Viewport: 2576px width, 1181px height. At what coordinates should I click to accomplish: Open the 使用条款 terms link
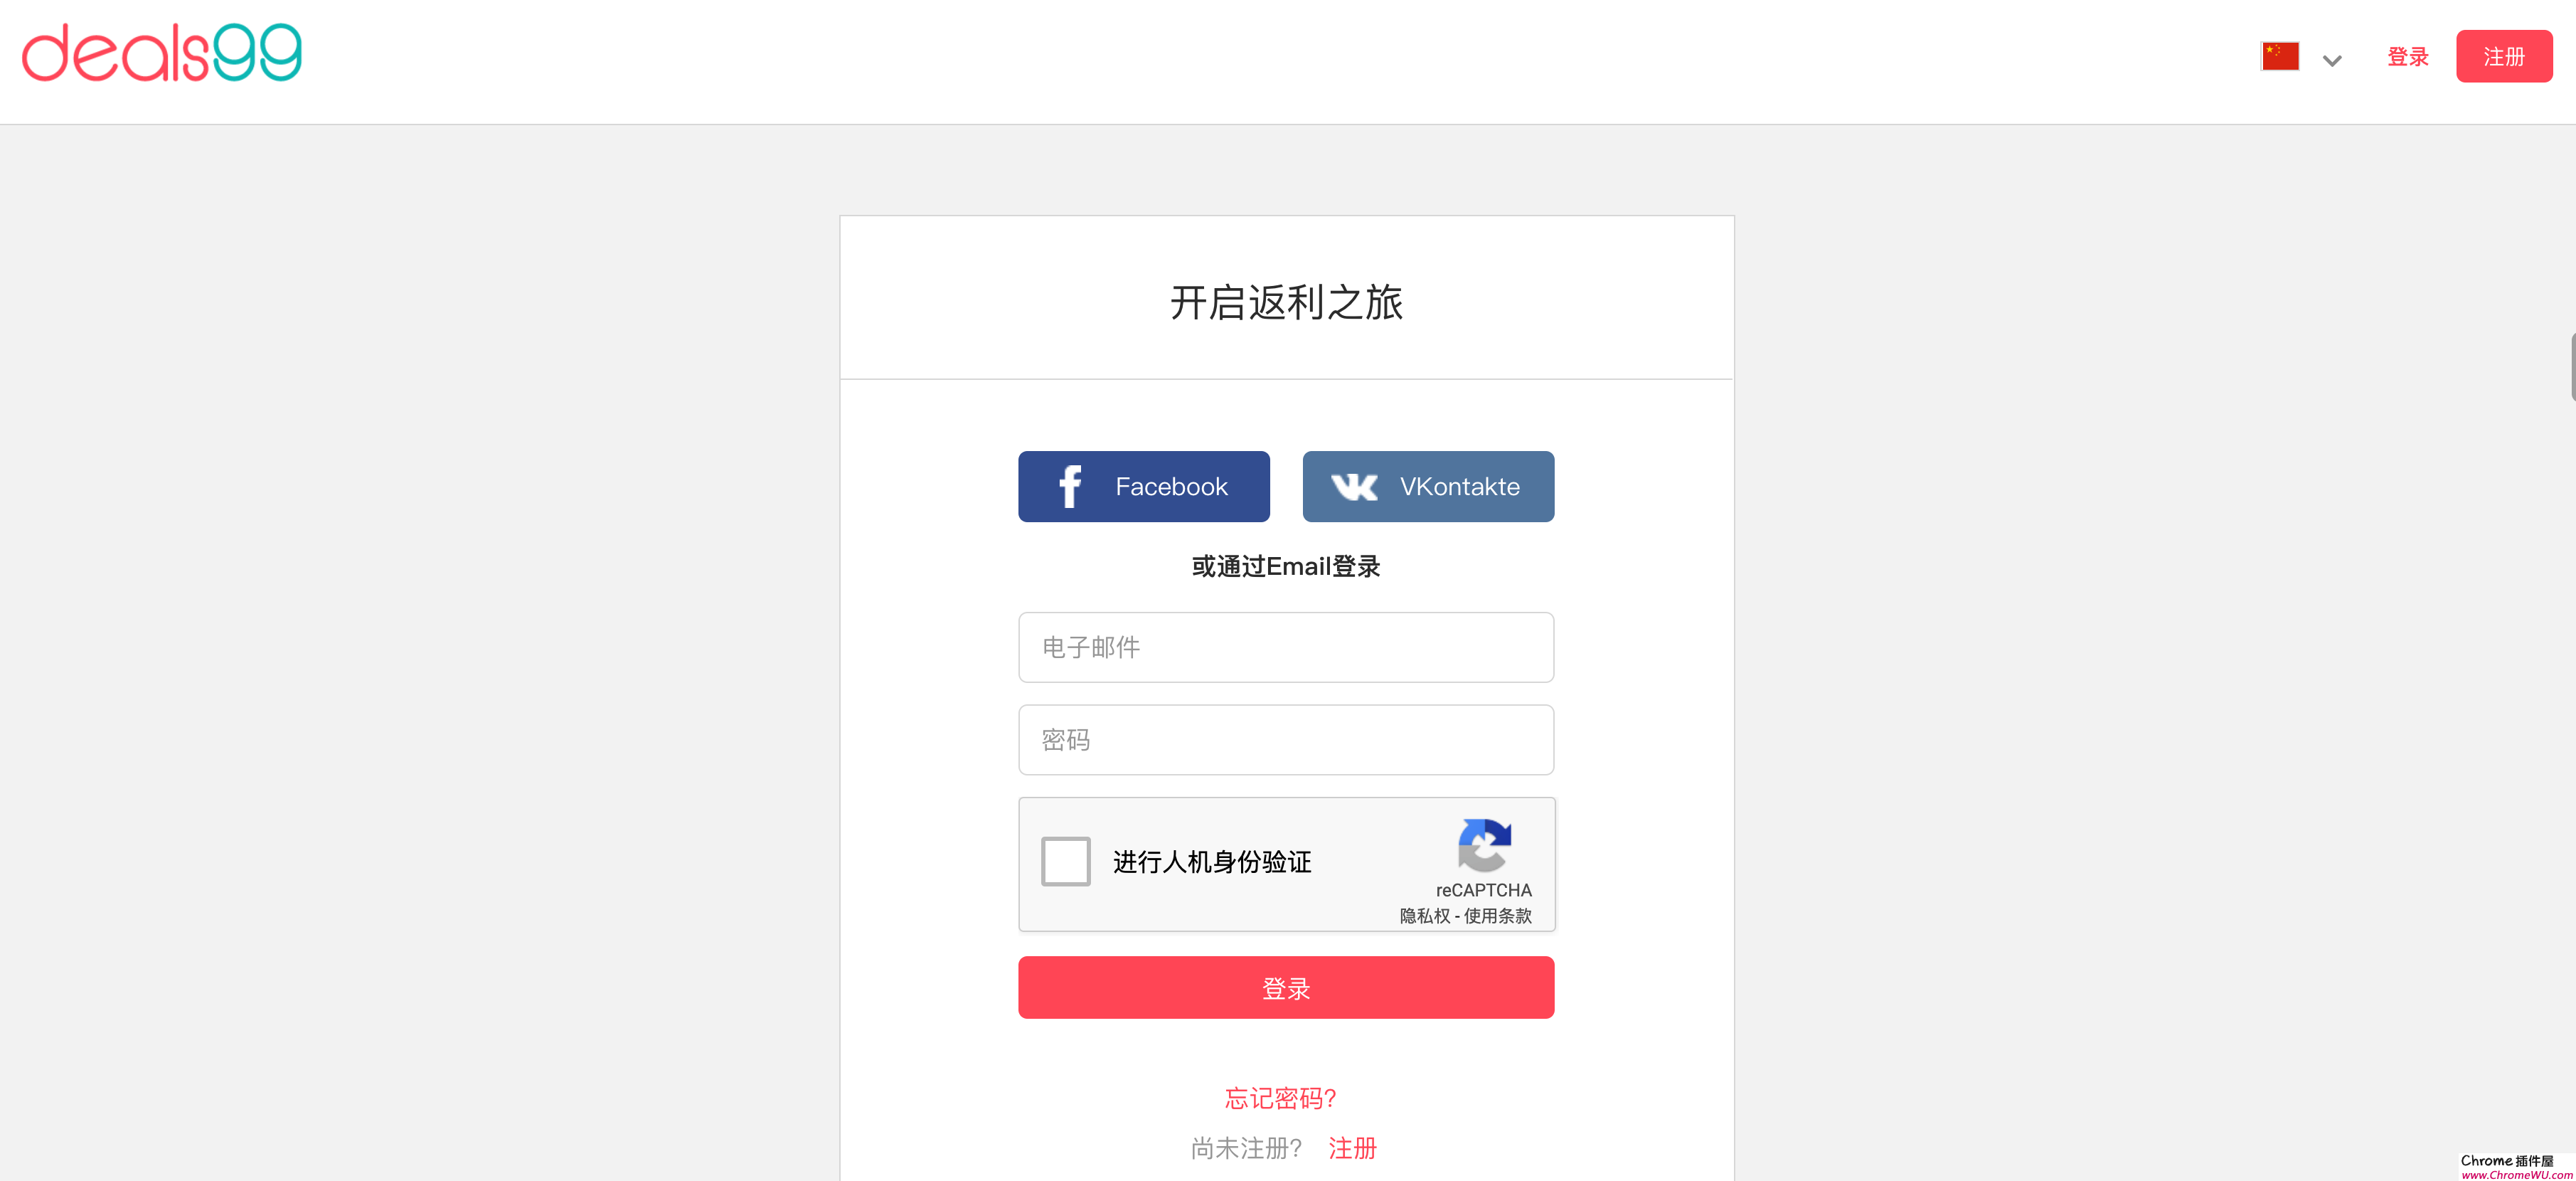(1497, 916)
